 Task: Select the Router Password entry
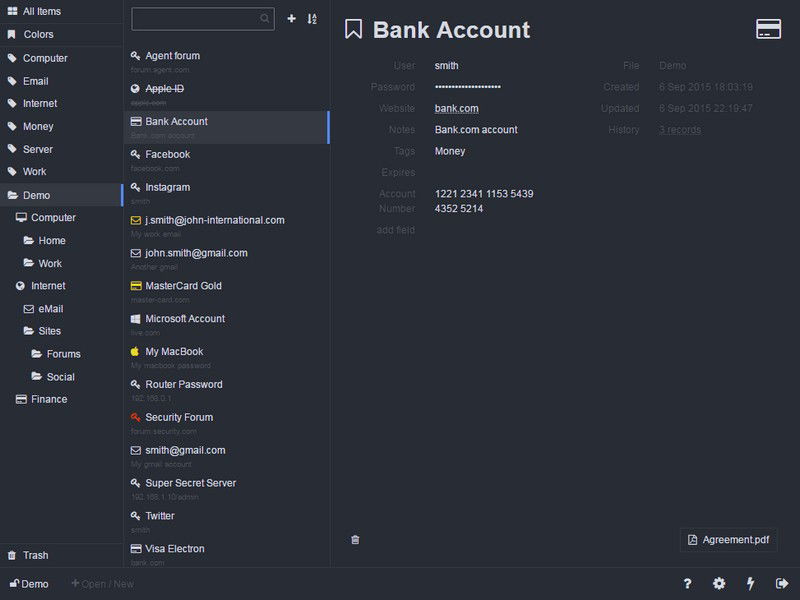(x=227, y=390)
